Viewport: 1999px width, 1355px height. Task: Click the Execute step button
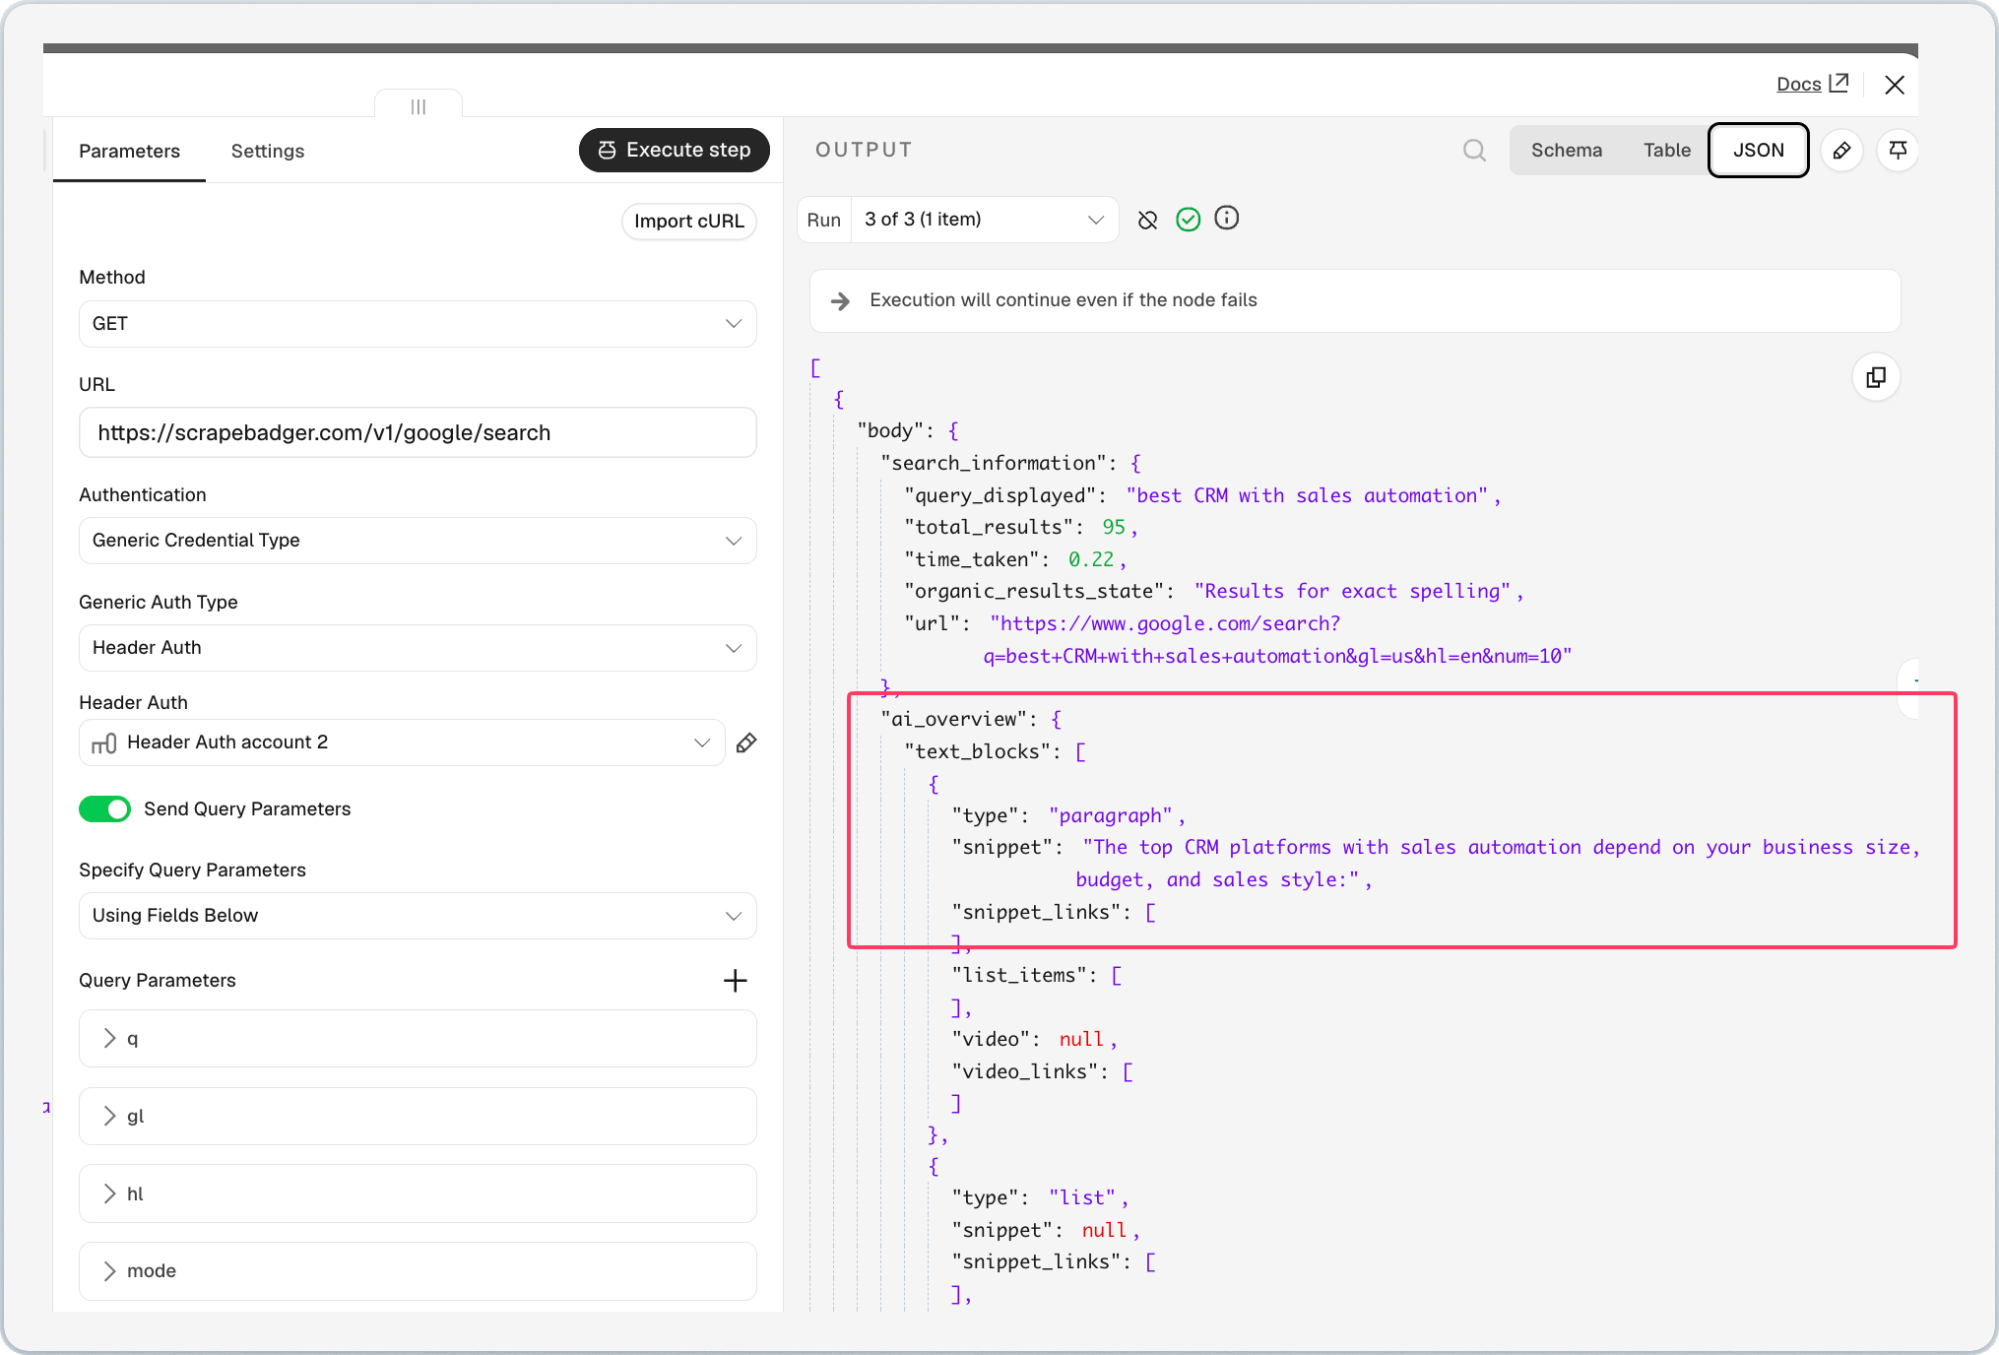pos(674,150)
